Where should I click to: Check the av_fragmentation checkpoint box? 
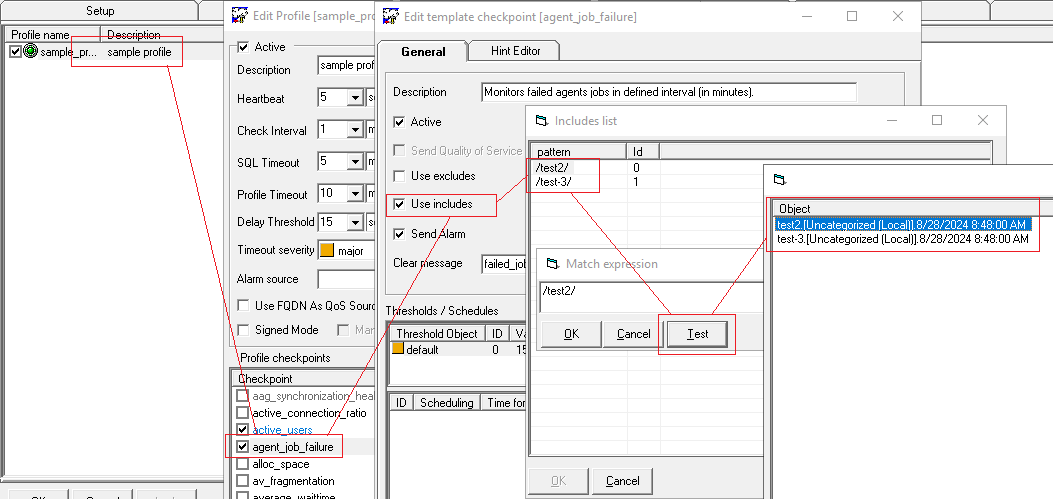243,481
